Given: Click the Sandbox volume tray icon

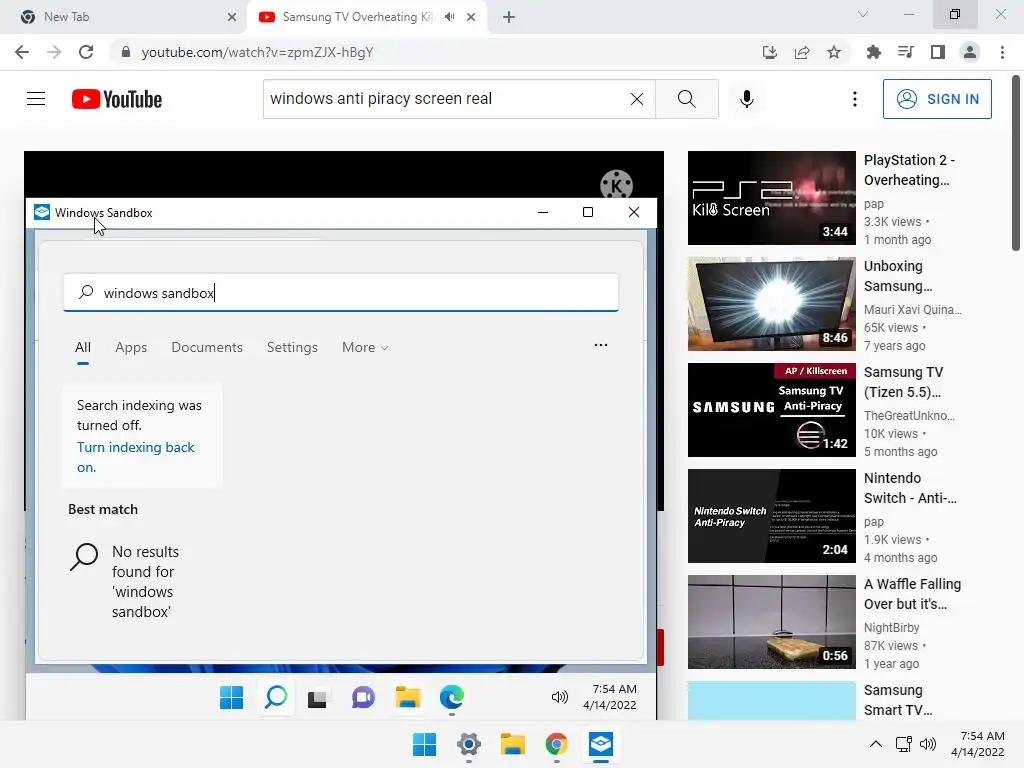Looking at the screenshot, I should click(560, 697).
